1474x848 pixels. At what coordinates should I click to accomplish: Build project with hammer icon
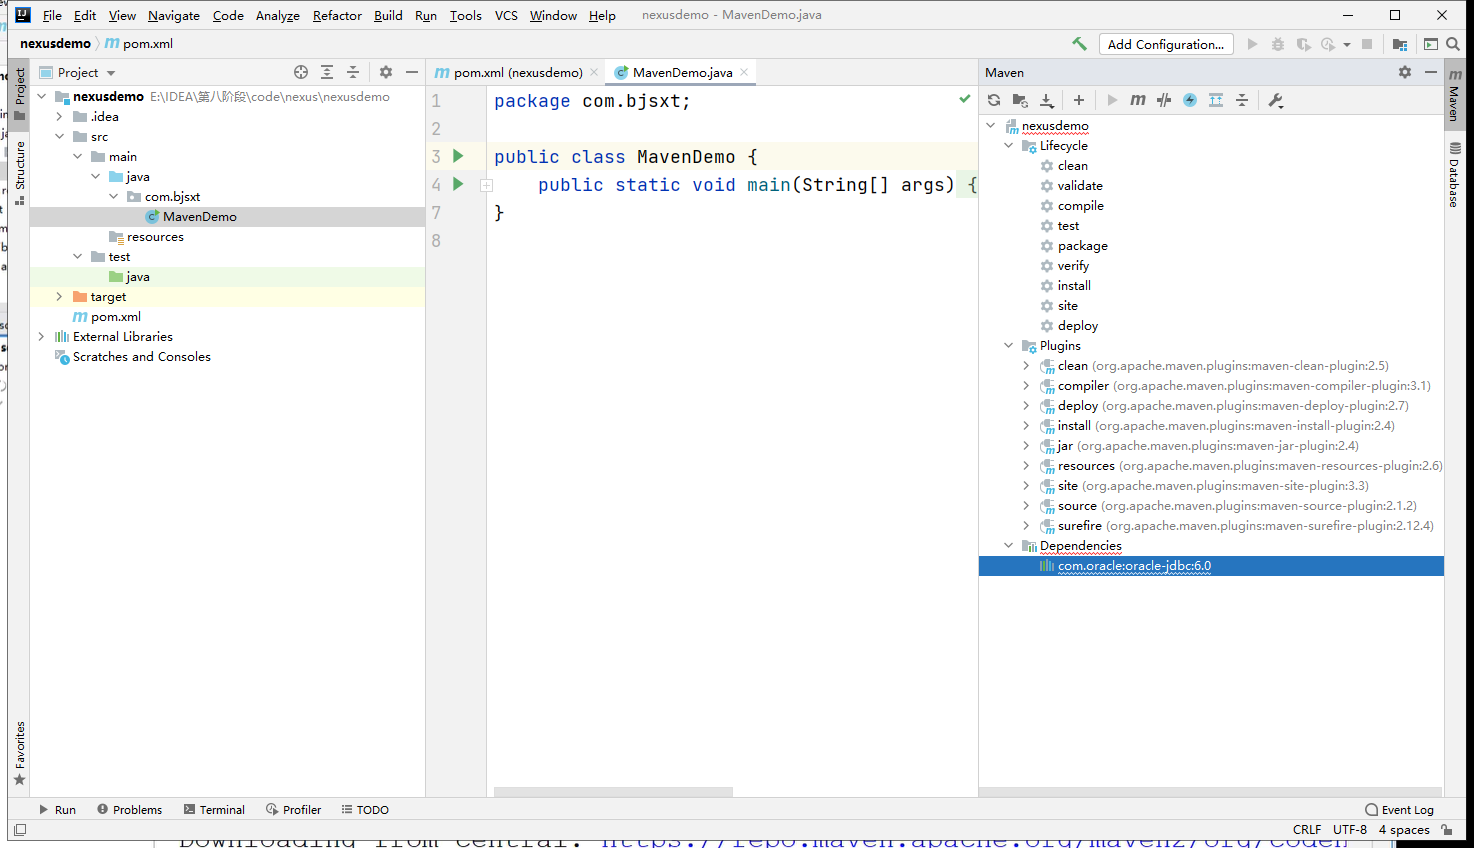(x=1079, y=44)
